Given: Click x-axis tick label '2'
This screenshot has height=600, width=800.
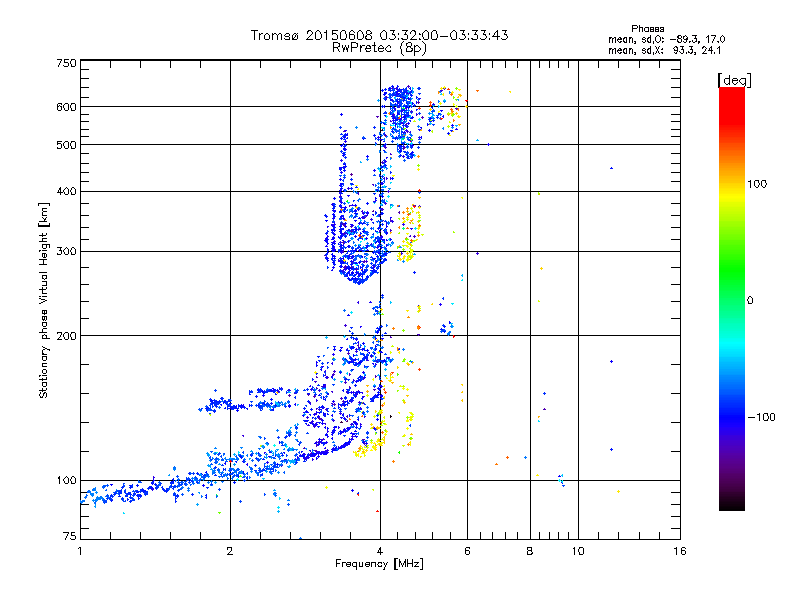Looking at the screenshot, I should pos(230,551).
